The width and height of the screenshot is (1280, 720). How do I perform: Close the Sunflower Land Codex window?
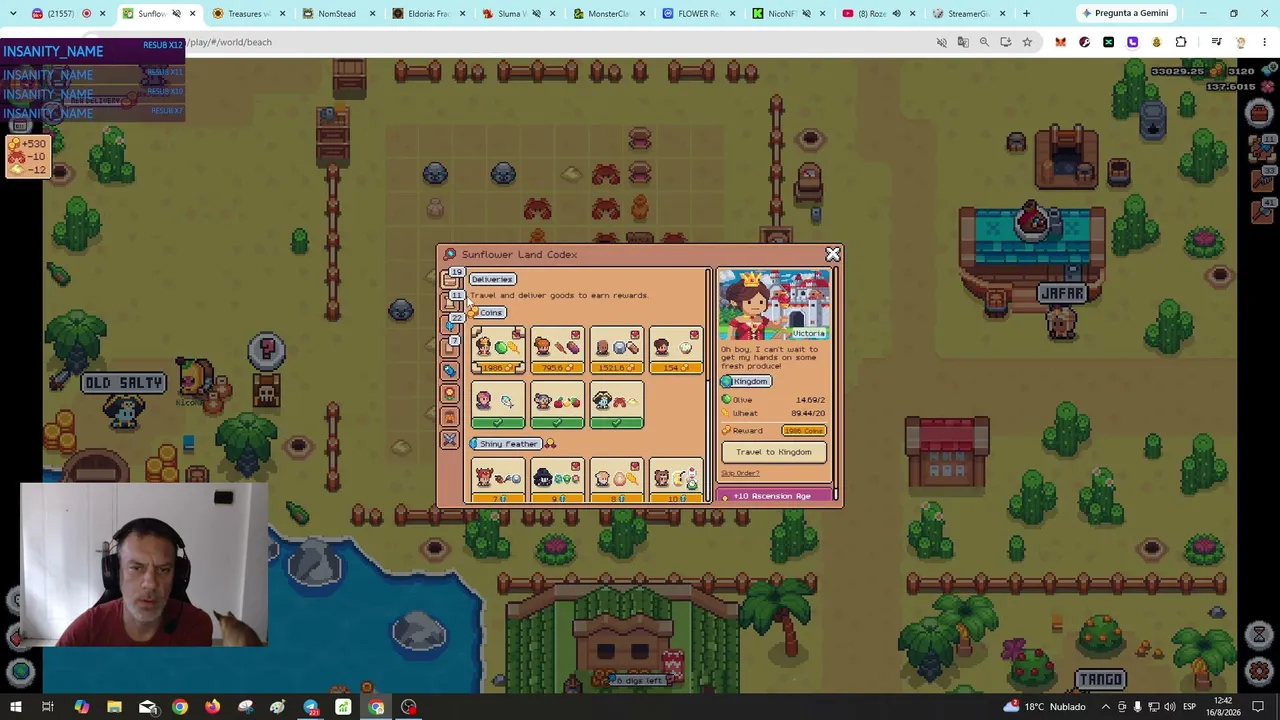tap(832, 254)
